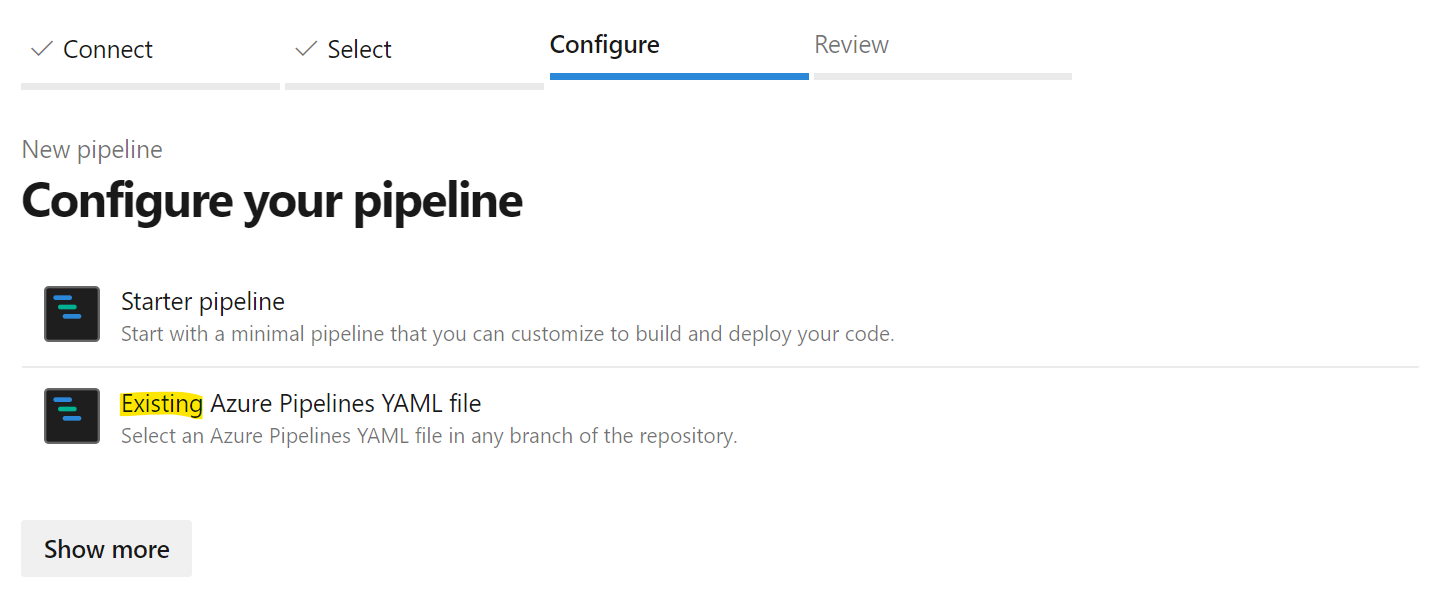Open the Configure step tab
1440x600 pixels.
point(604,45)
